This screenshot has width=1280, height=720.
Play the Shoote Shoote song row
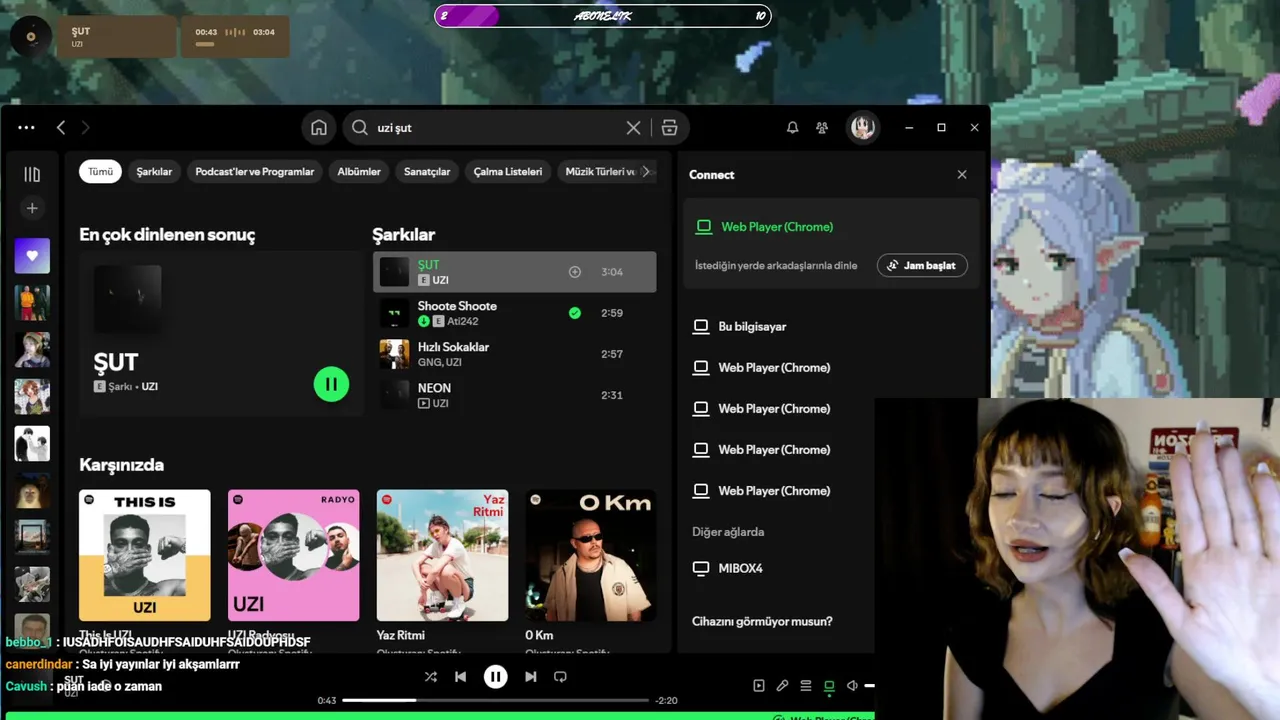(515, 313)
